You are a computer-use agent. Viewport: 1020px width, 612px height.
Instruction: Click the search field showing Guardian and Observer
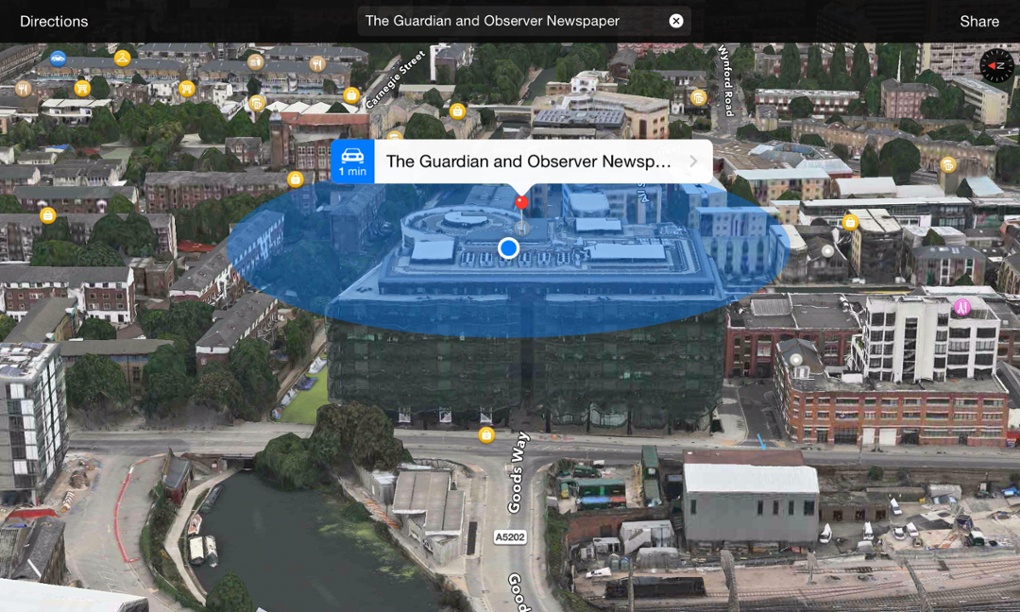pyautogui.click(x=510, y=21)
